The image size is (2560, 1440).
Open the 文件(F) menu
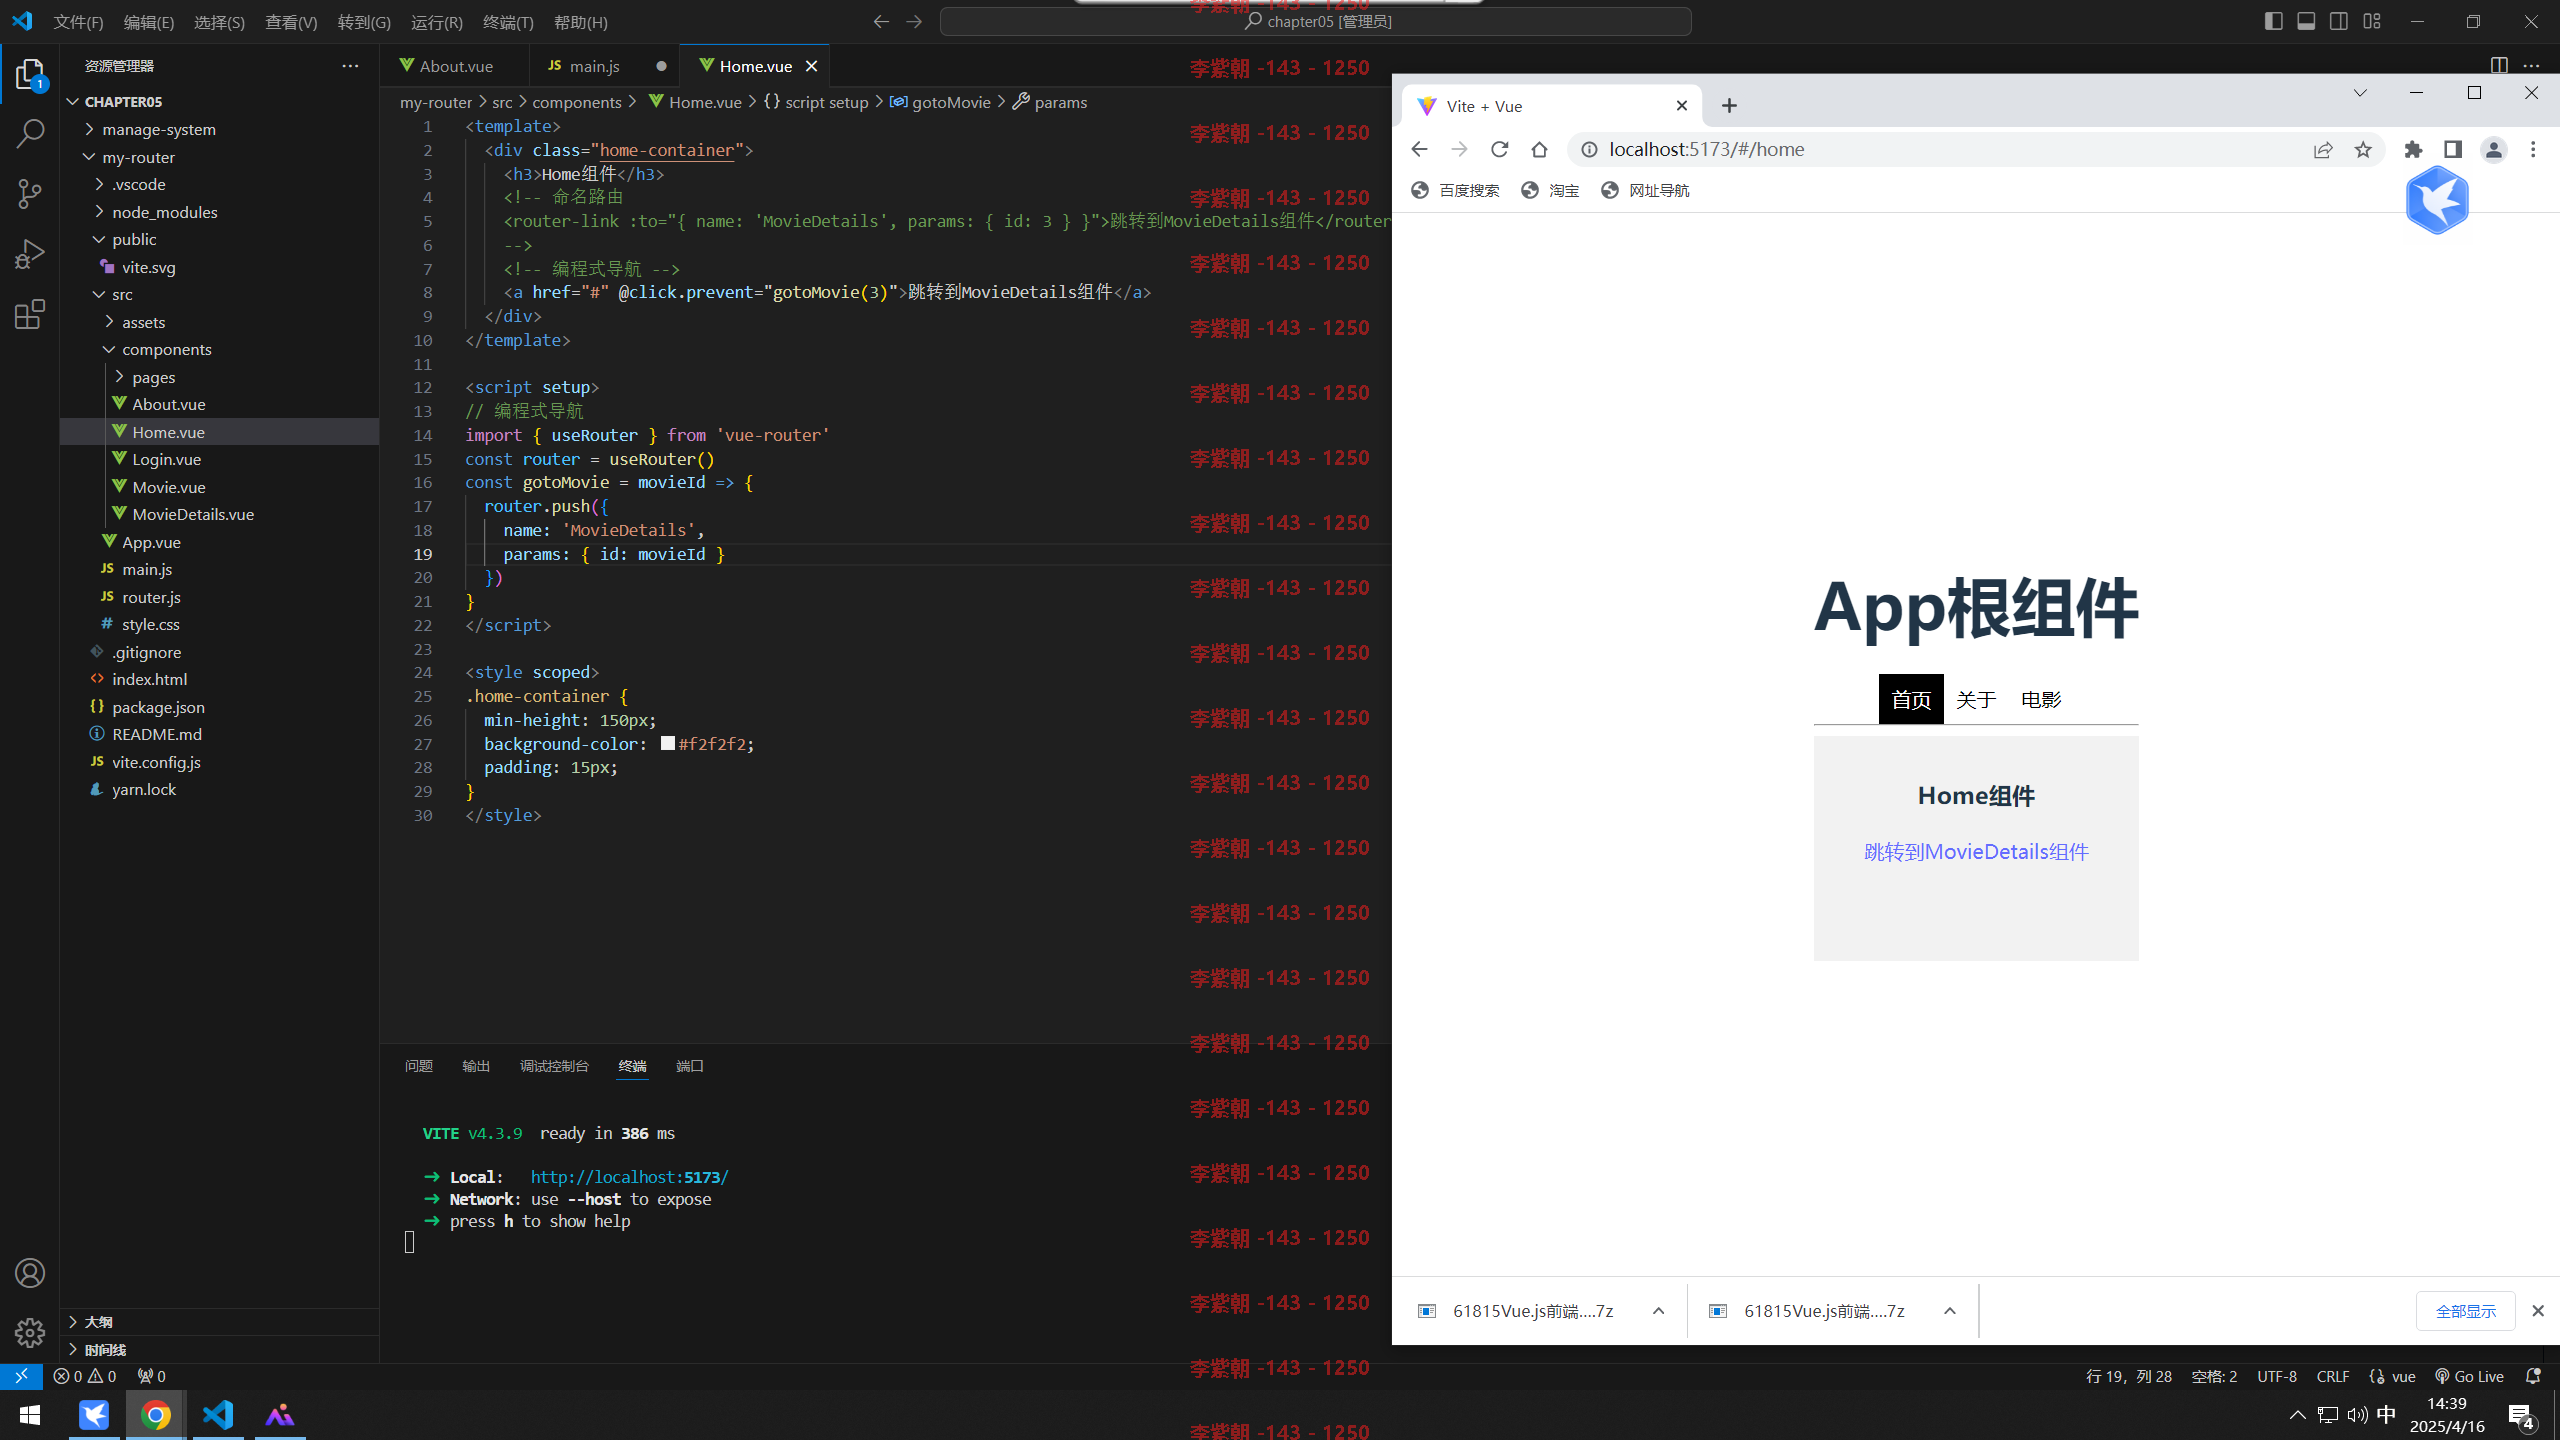point(78,22)
